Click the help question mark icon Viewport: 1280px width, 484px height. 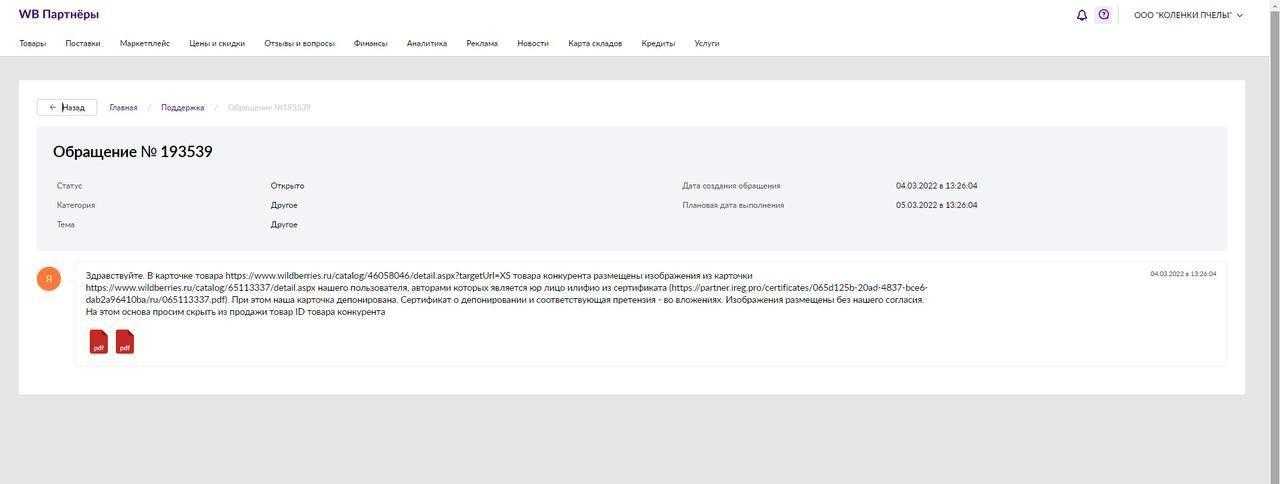(1103, 15)
